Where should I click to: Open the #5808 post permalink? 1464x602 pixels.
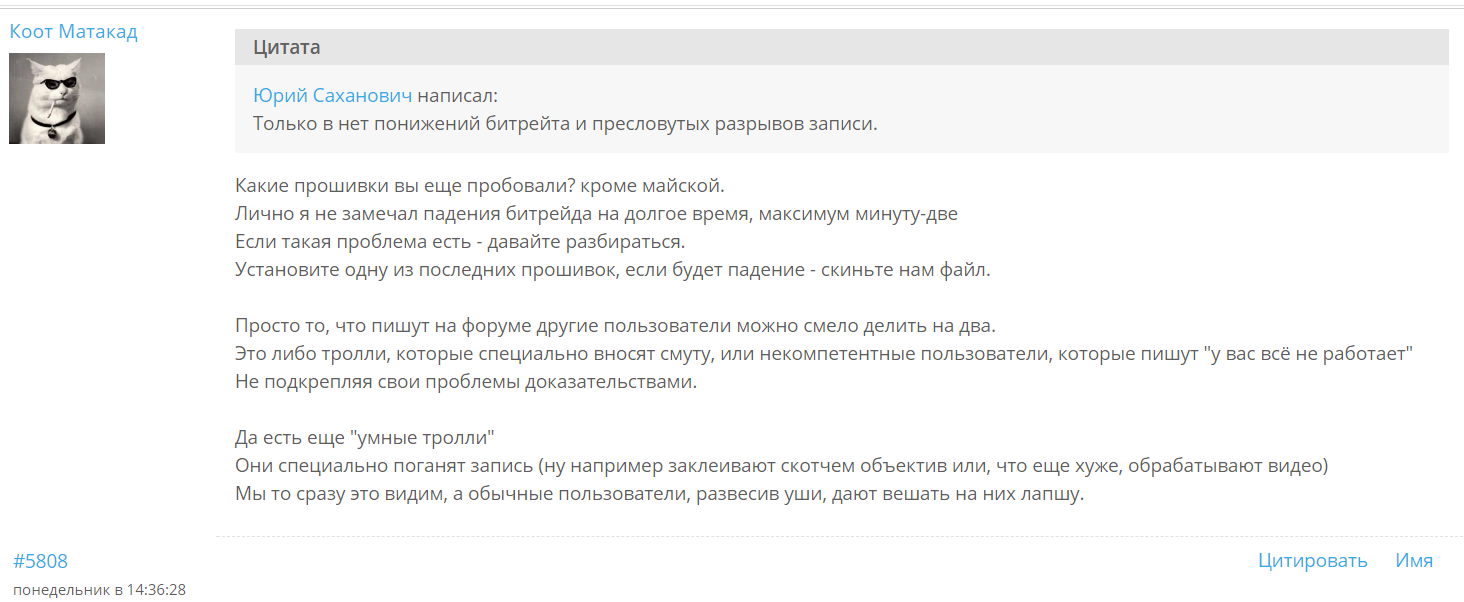(40, 561)
